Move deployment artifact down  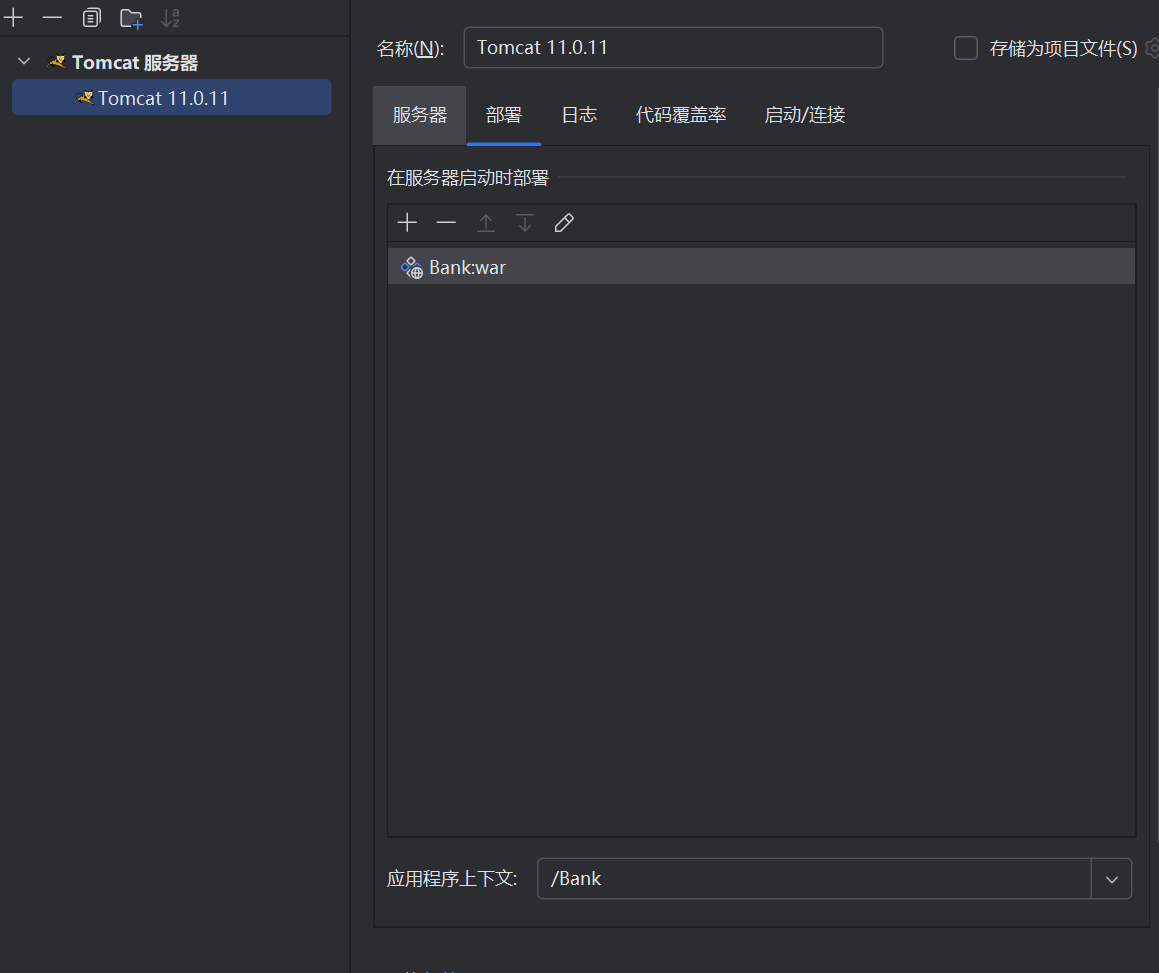pyautogui.click(x=525, y=223)
